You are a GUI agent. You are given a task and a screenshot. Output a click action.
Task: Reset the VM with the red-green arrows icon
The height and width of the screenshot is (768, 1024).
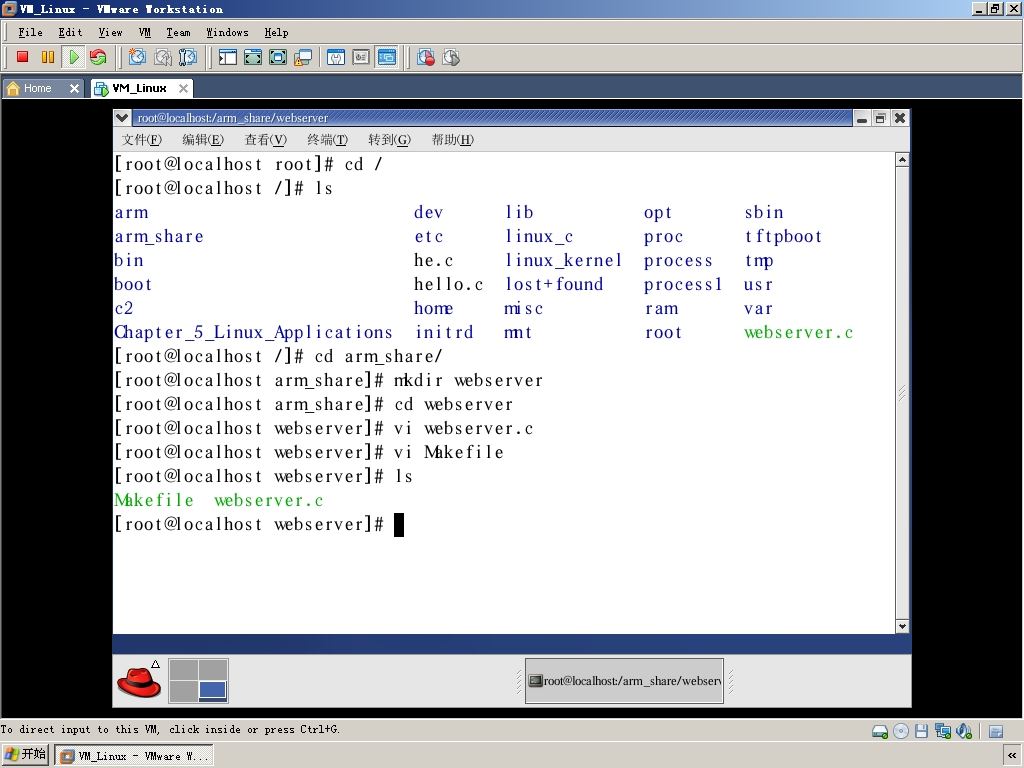pos(98,57)
